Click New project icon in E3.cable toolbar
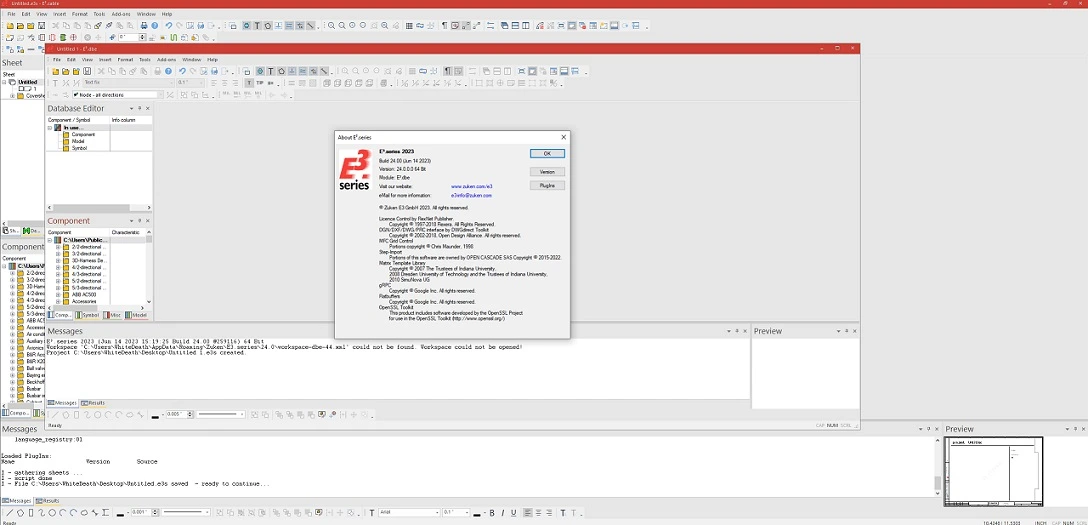Viewport: 1088px width, 525px height. tap(10, 26)
